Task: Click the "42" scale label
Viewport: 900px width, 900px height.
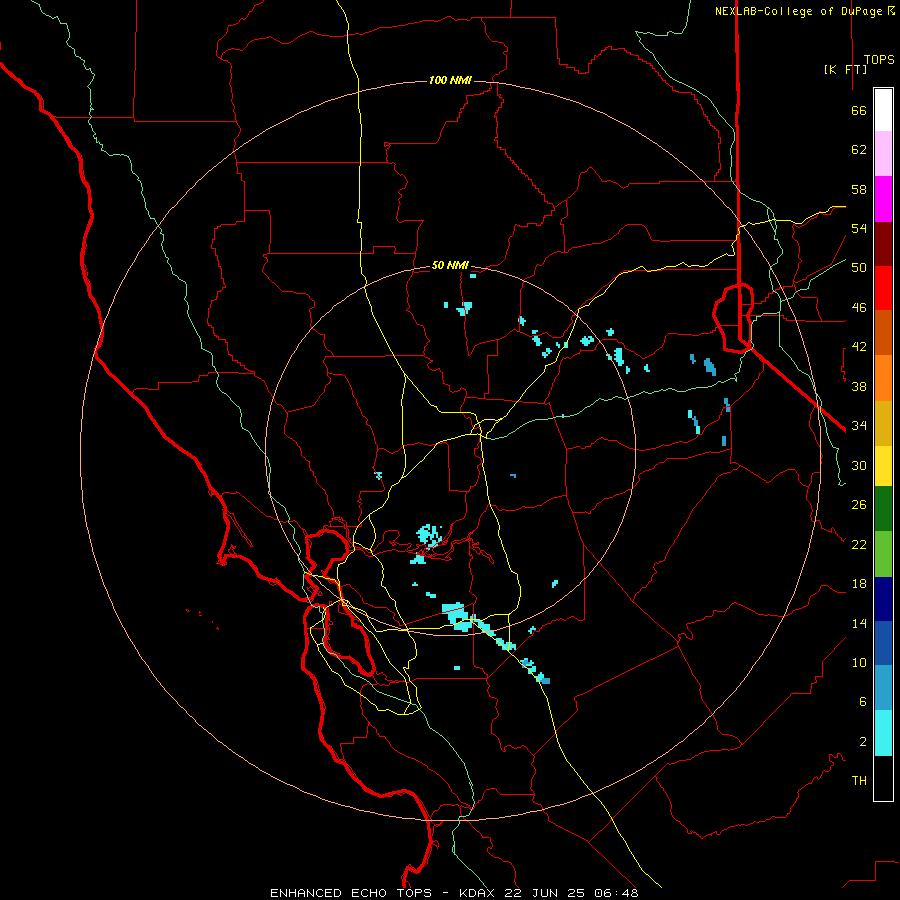Action: [859, 347]
